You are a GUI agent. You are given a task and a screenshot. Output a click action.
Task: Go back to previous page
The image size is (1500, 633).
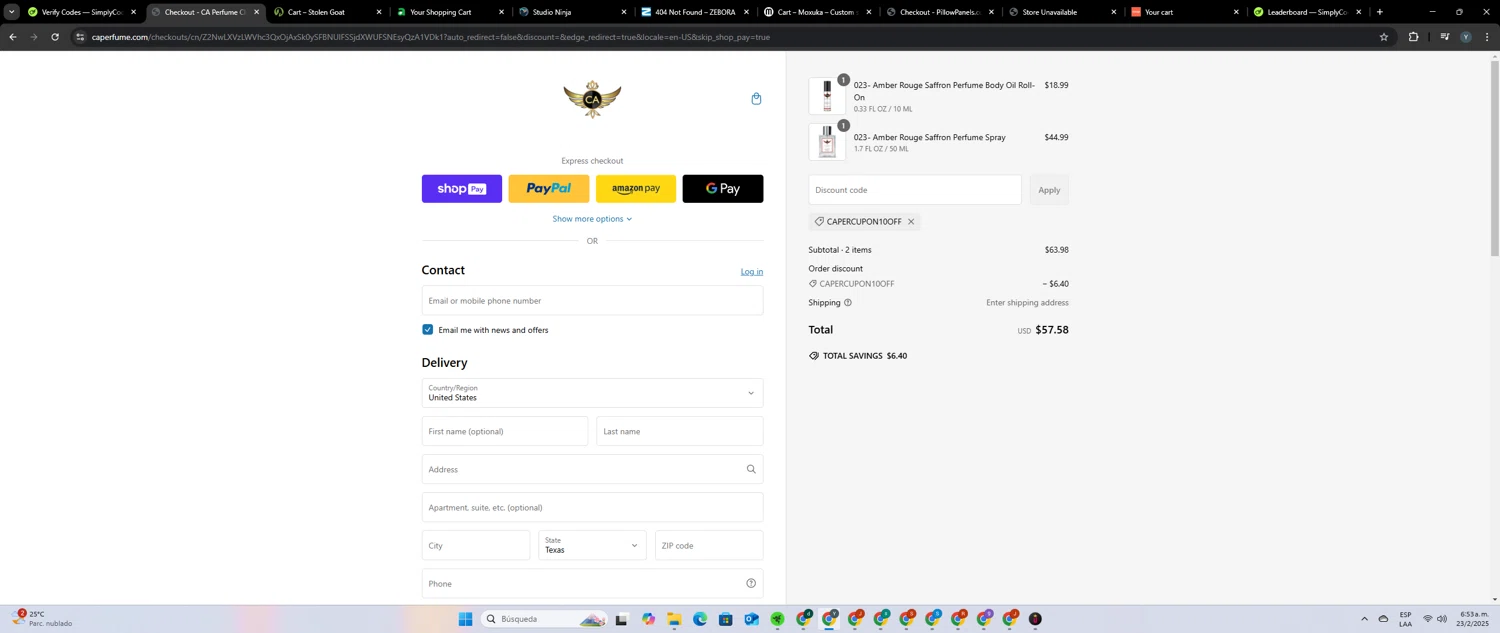(12, 37)
